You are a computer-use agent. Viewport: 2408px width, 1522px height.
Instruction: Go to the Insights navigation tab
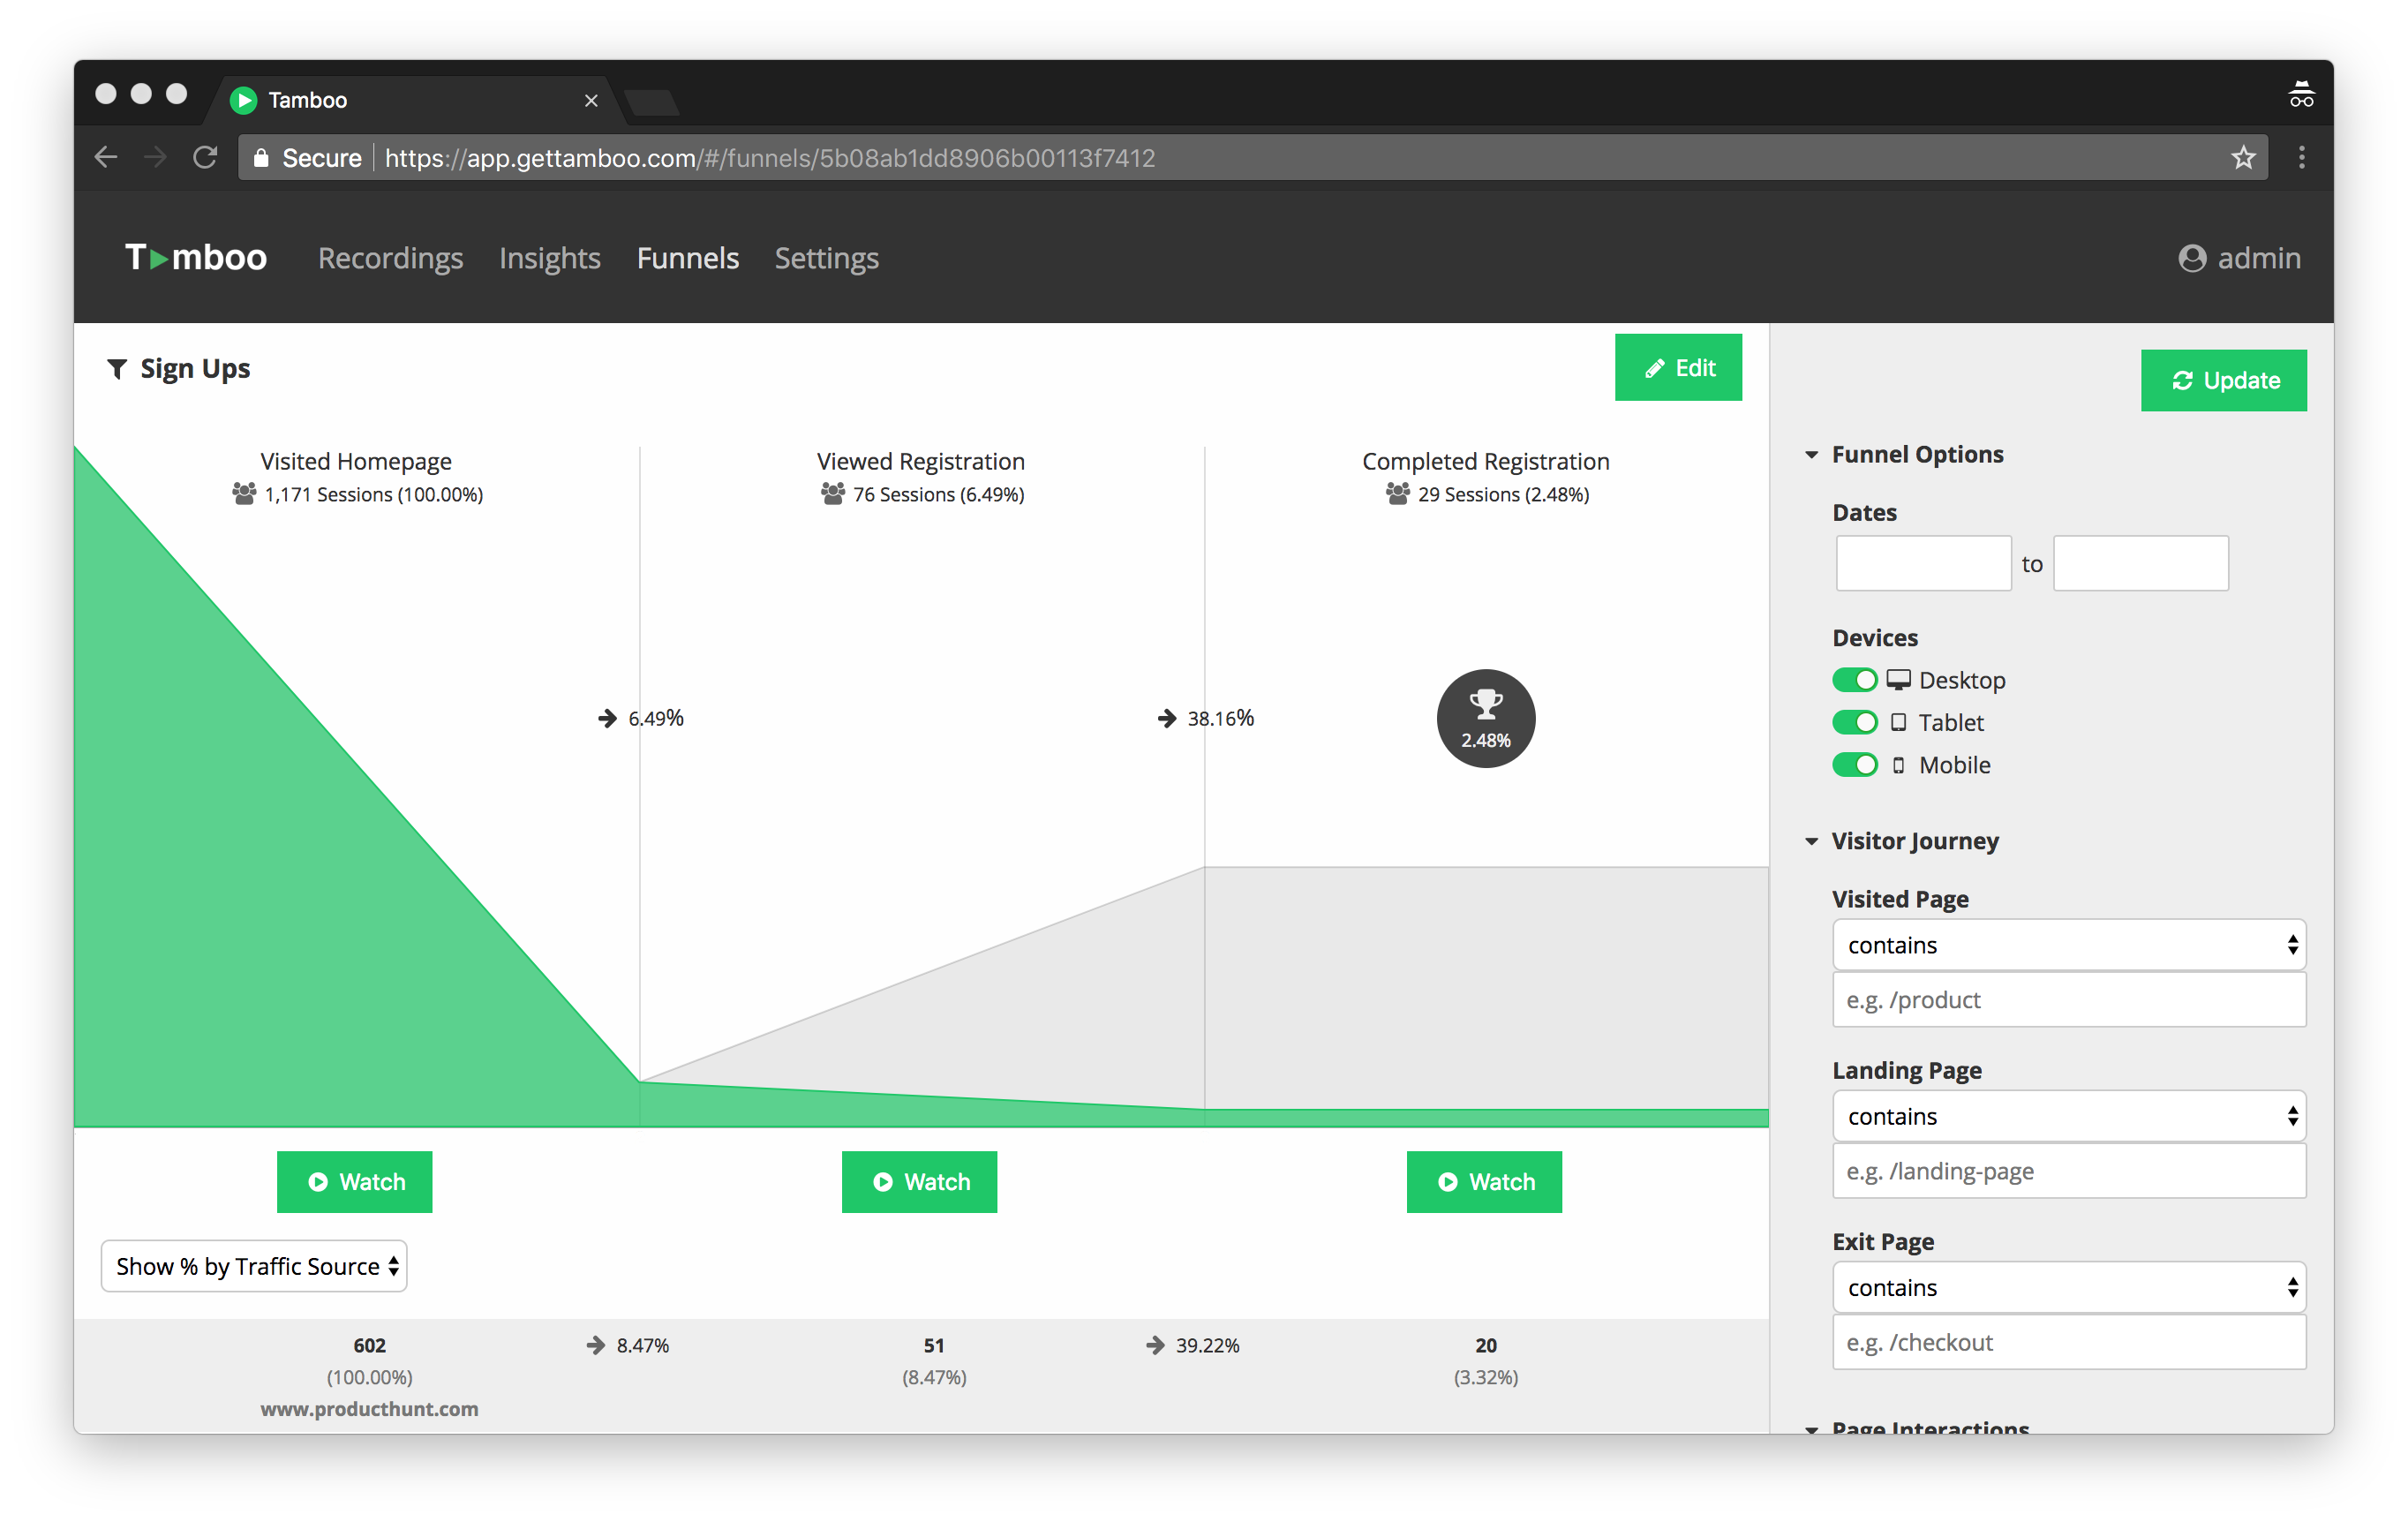coord(549,258)
